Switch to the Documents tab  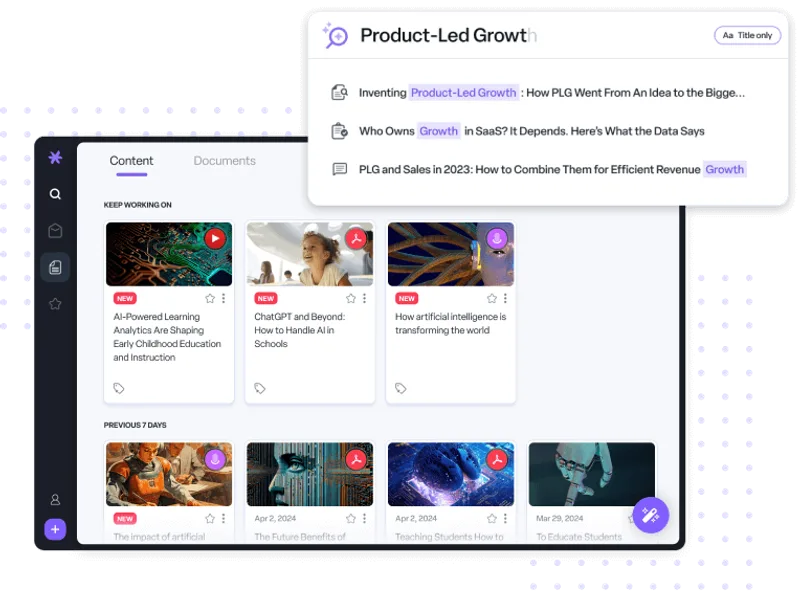[x=224, y=161]
